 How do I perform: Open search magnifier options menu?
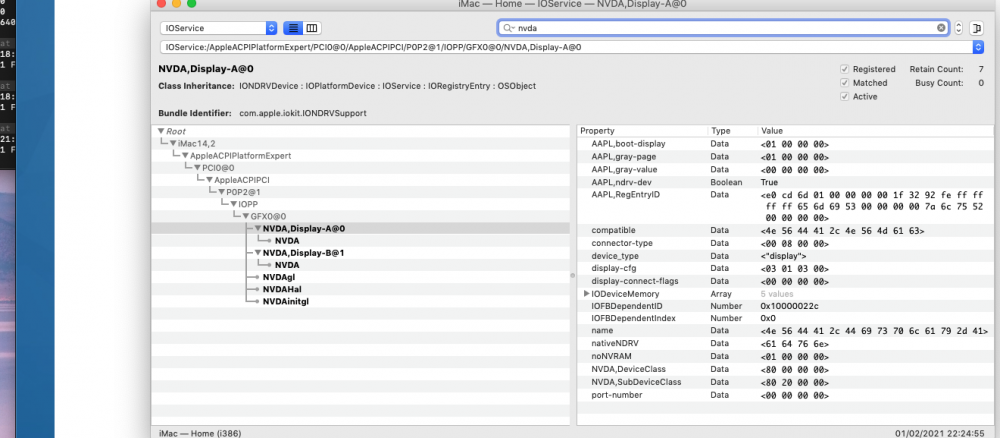[508, 28]
